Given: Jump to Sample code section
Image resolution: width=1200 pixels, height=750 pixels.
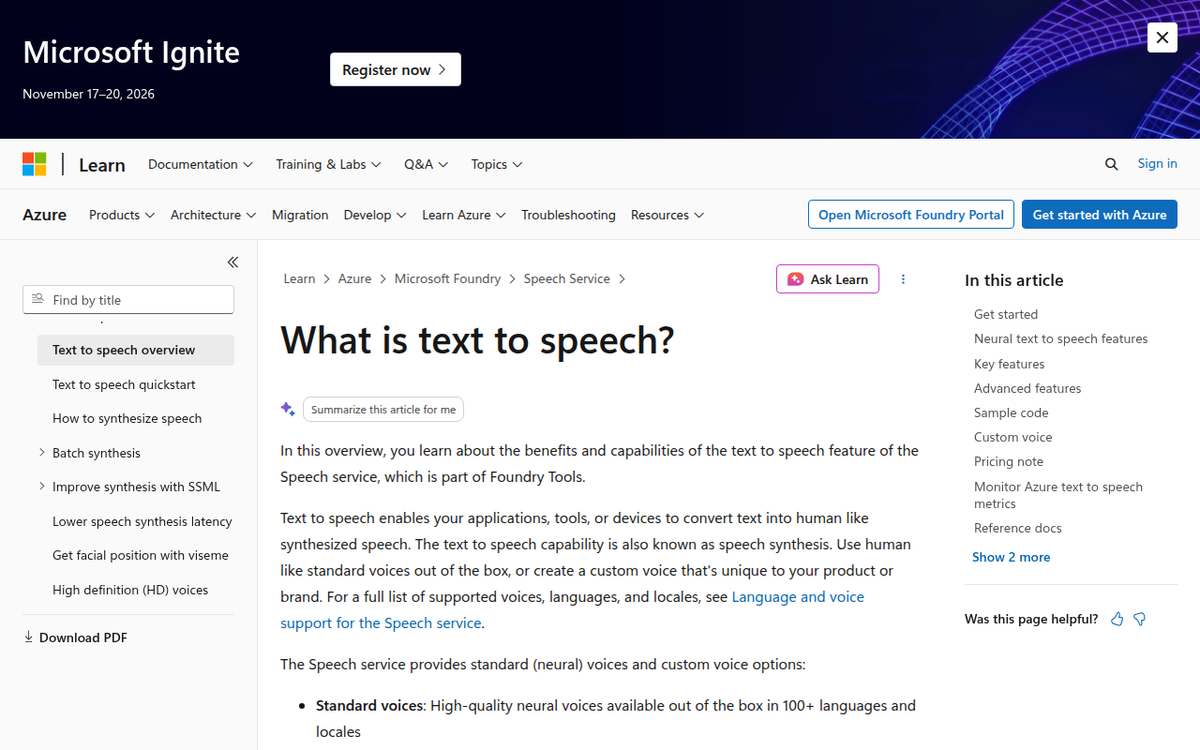Looking at the screenshot, I should [x=1011, y=412].
